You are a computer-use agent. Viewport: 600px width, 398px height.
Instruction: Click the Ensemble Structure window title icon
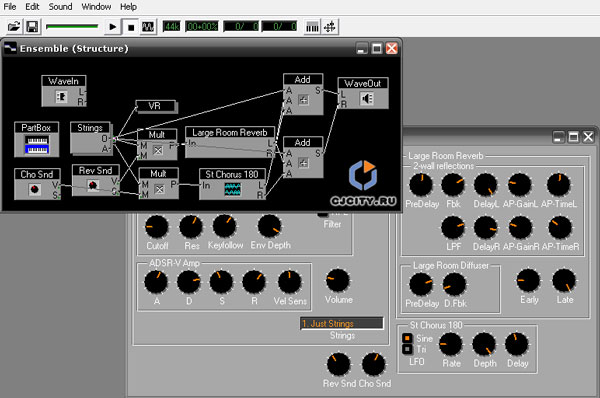[10, 48]
